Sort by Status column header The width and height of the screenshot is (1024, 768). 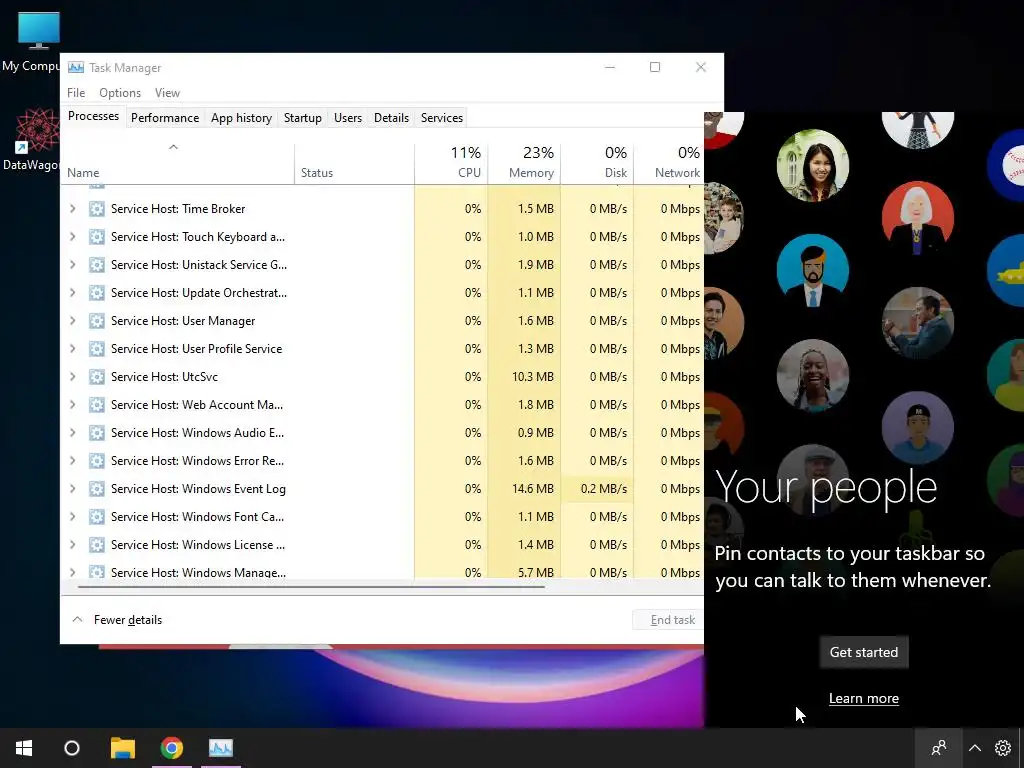[x=355, y=163]
